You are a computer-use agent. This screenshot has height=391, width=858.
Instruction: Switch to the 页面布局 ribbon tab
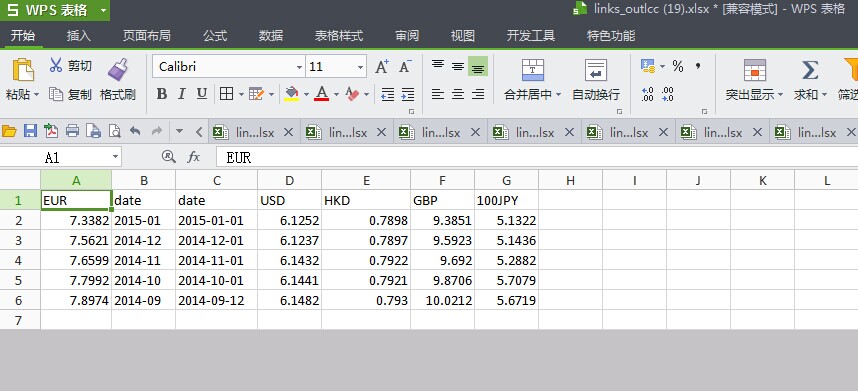[146, 36]
